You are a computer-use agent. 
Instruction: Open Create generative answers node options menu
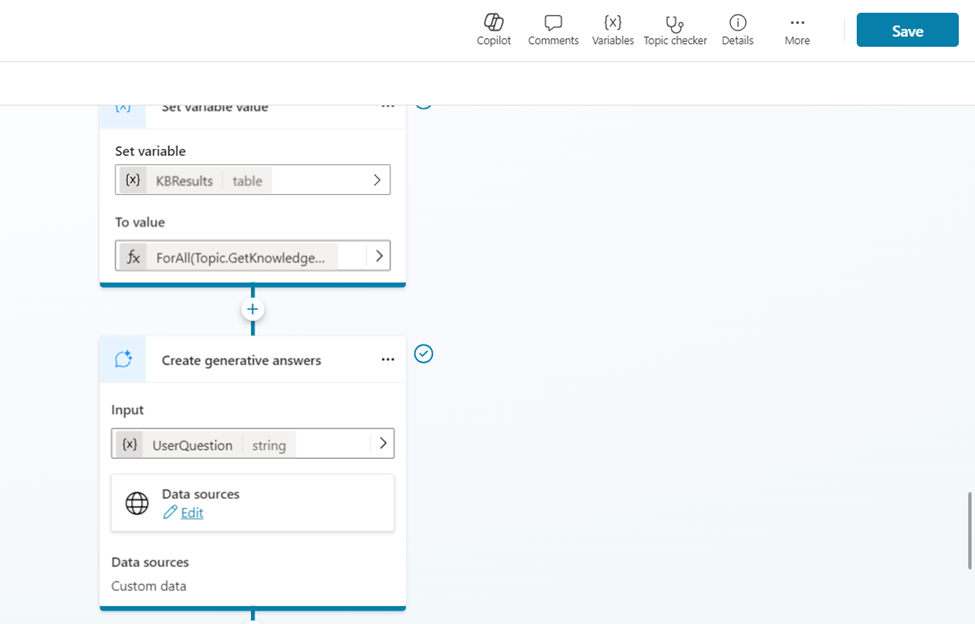click(x=388, y=360)
